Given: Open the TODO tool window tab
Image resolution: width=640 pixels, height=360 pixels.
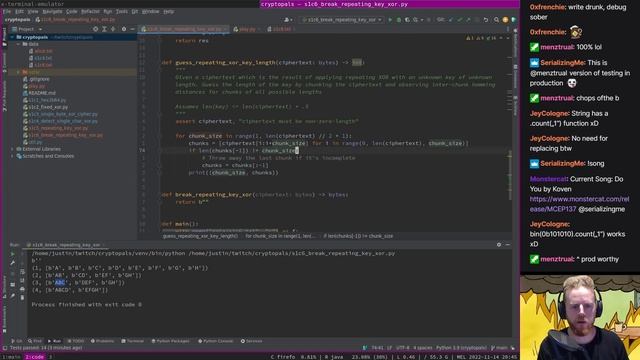Looking at the screenshot, I should (x=76, y=341).
